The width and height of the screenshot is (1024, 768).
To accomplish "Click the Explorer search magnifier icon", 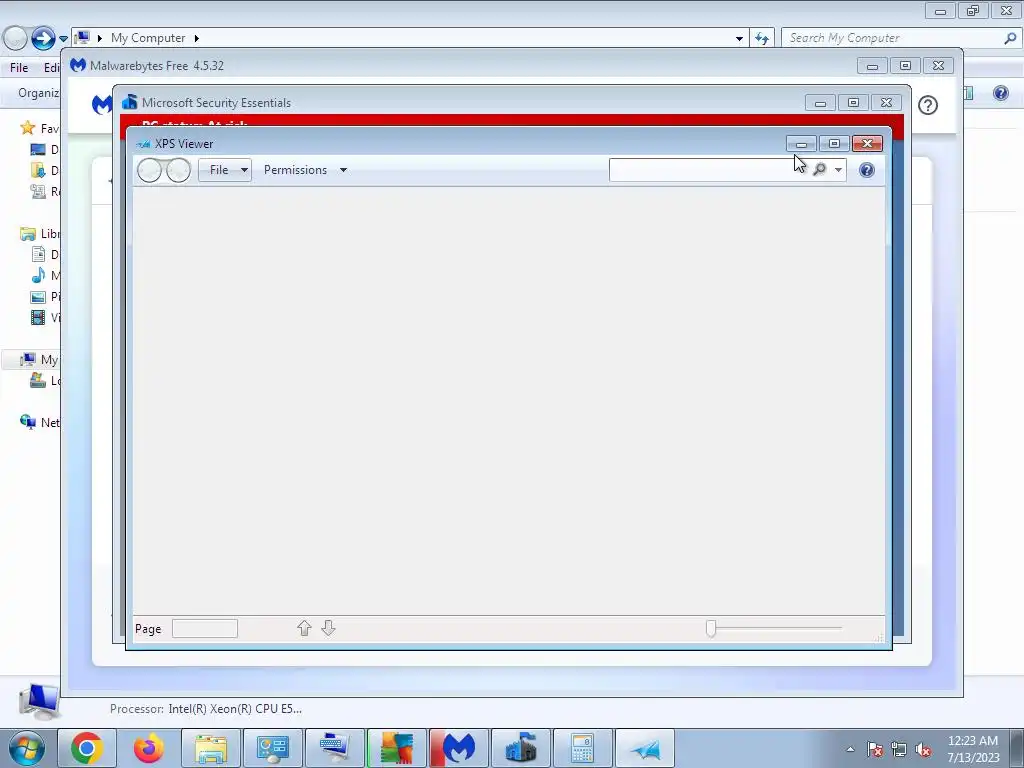I will [1010, 38].
